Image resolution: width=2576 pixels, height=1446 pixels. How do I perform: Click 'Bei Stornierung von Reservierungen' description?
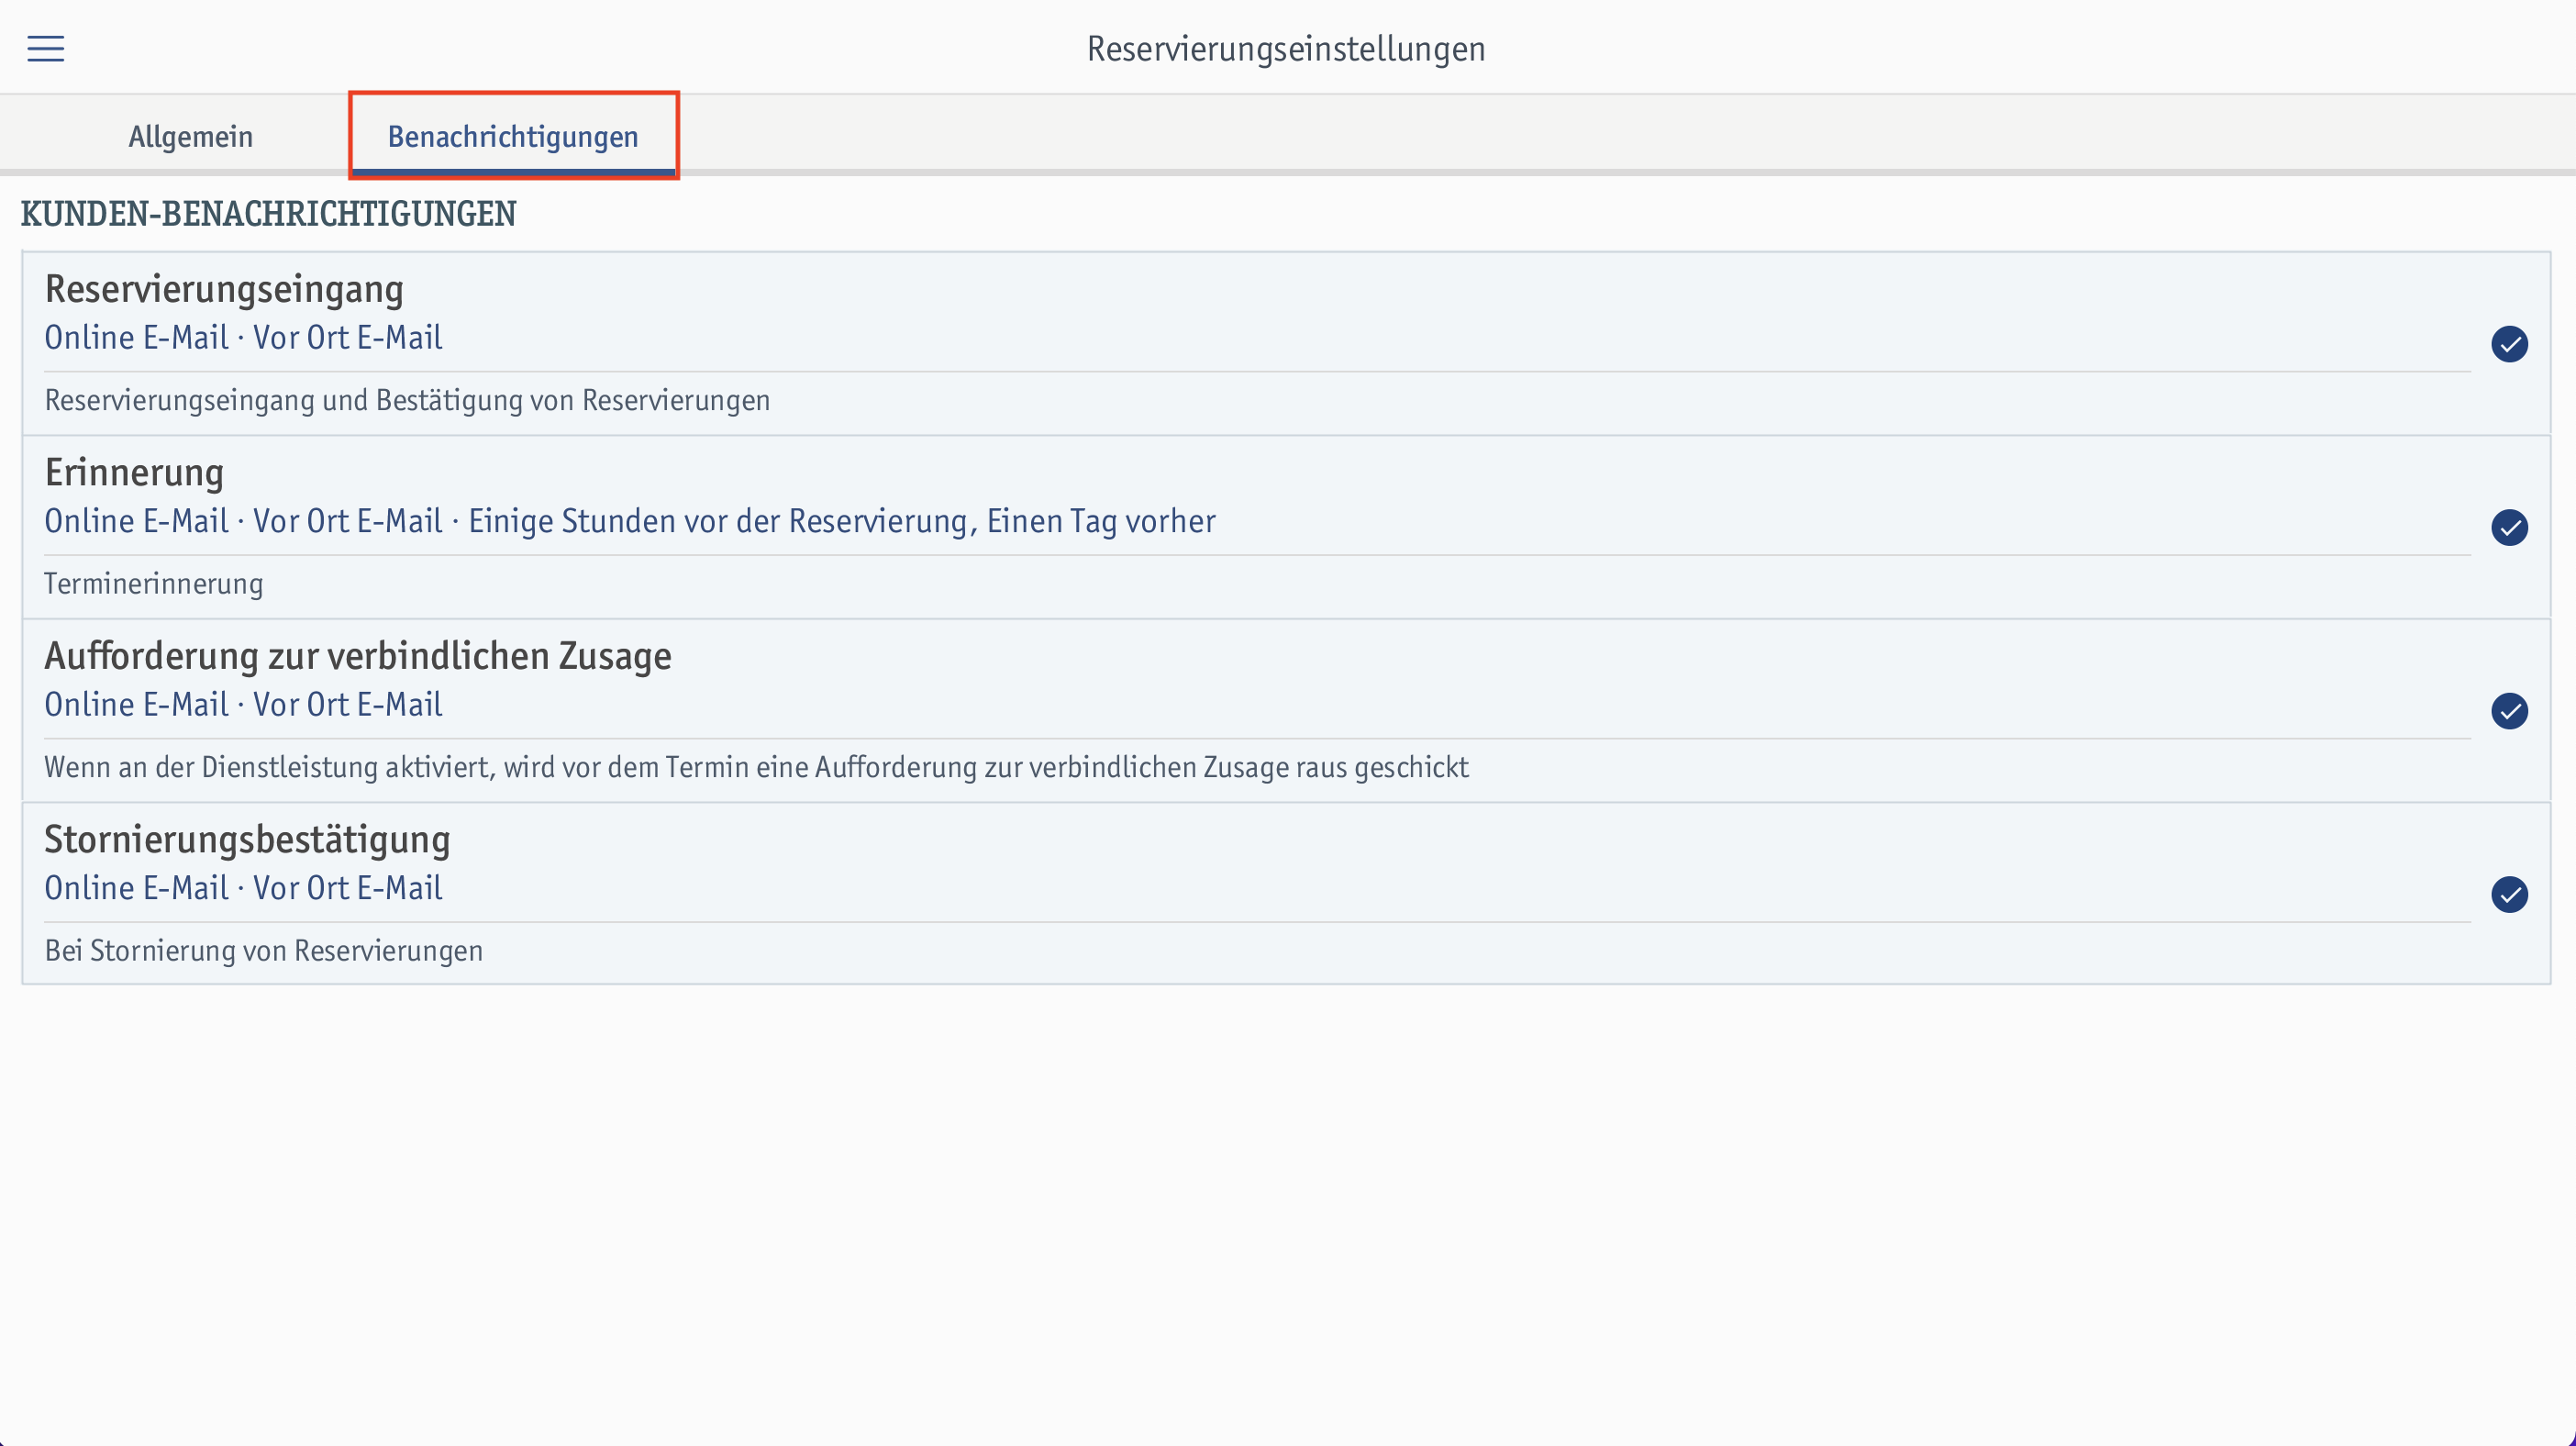[264, 950]
